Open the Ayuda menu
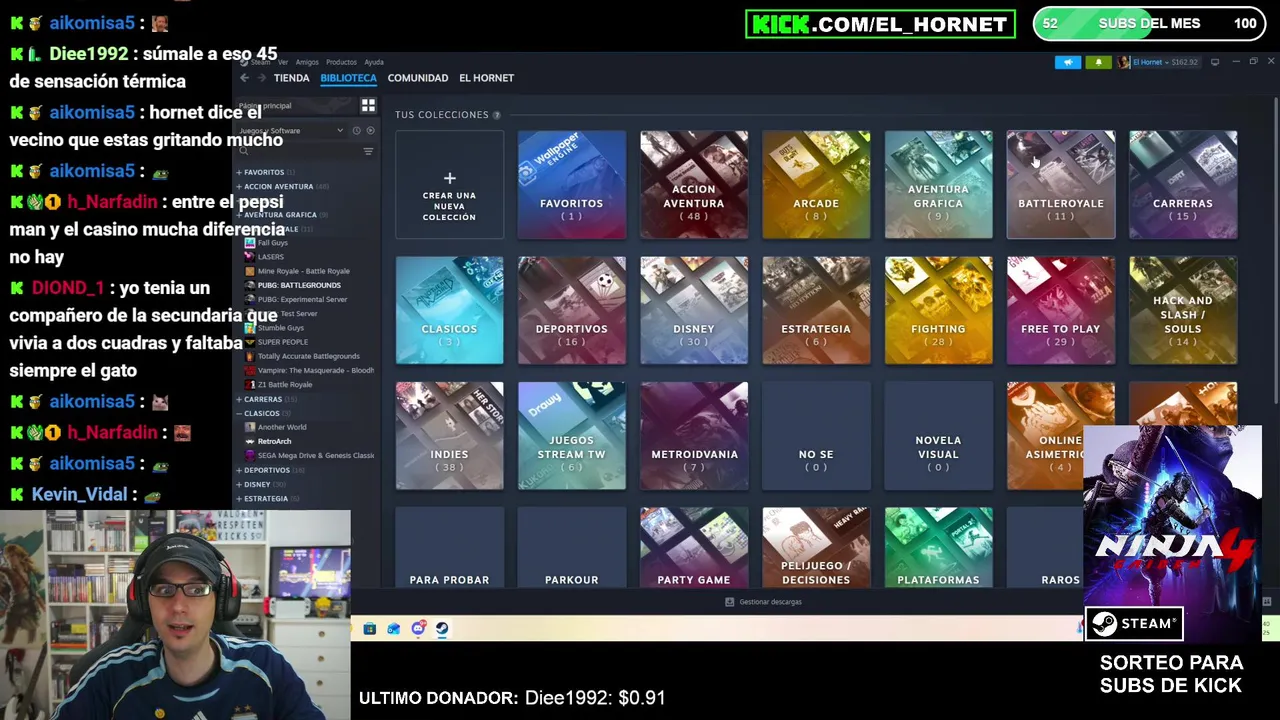The width and height of the screenshot is (1280, 720). 374,62
